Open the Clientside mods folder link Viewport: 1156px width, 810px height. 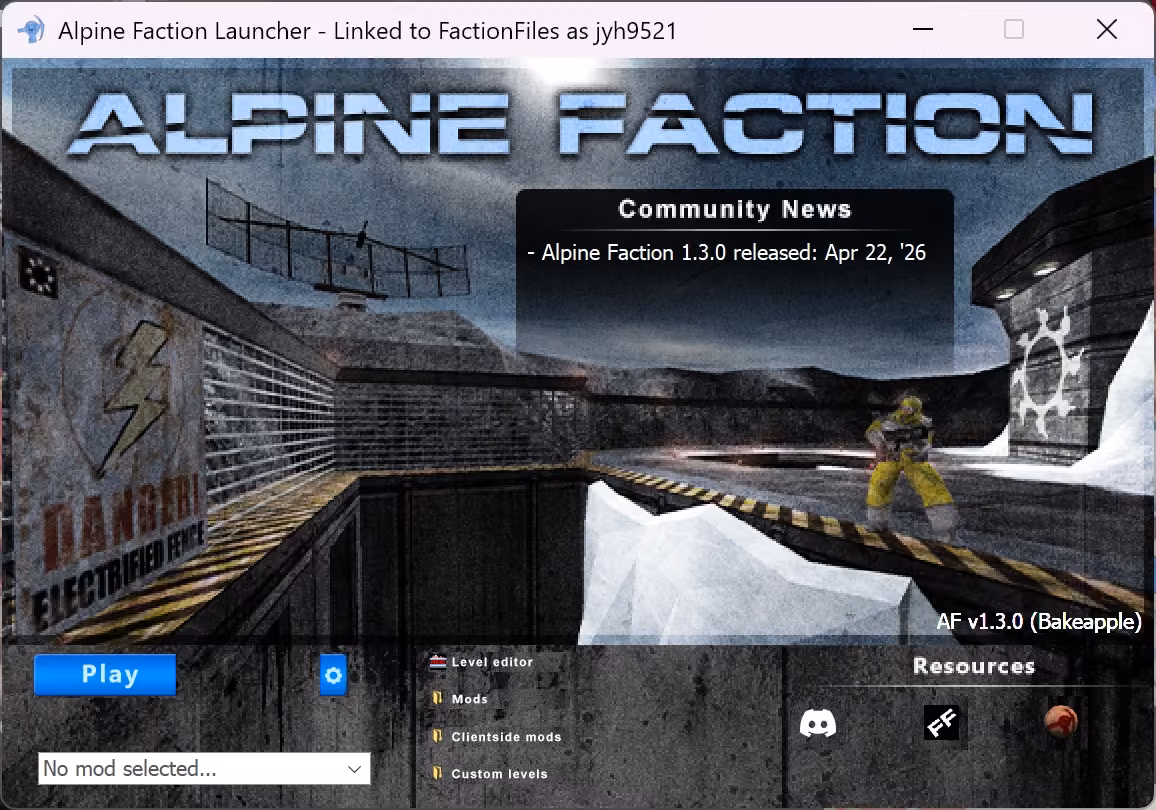click(x=506, y=736)
